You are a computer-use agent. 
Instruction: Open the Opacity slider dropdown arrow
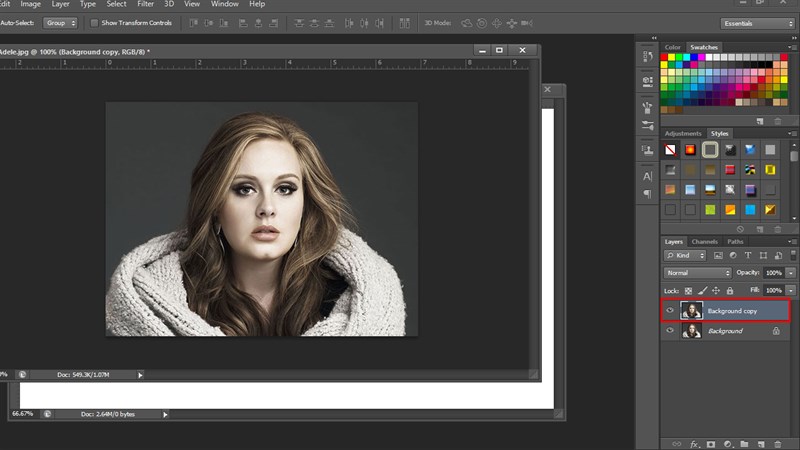pos(791,273)
